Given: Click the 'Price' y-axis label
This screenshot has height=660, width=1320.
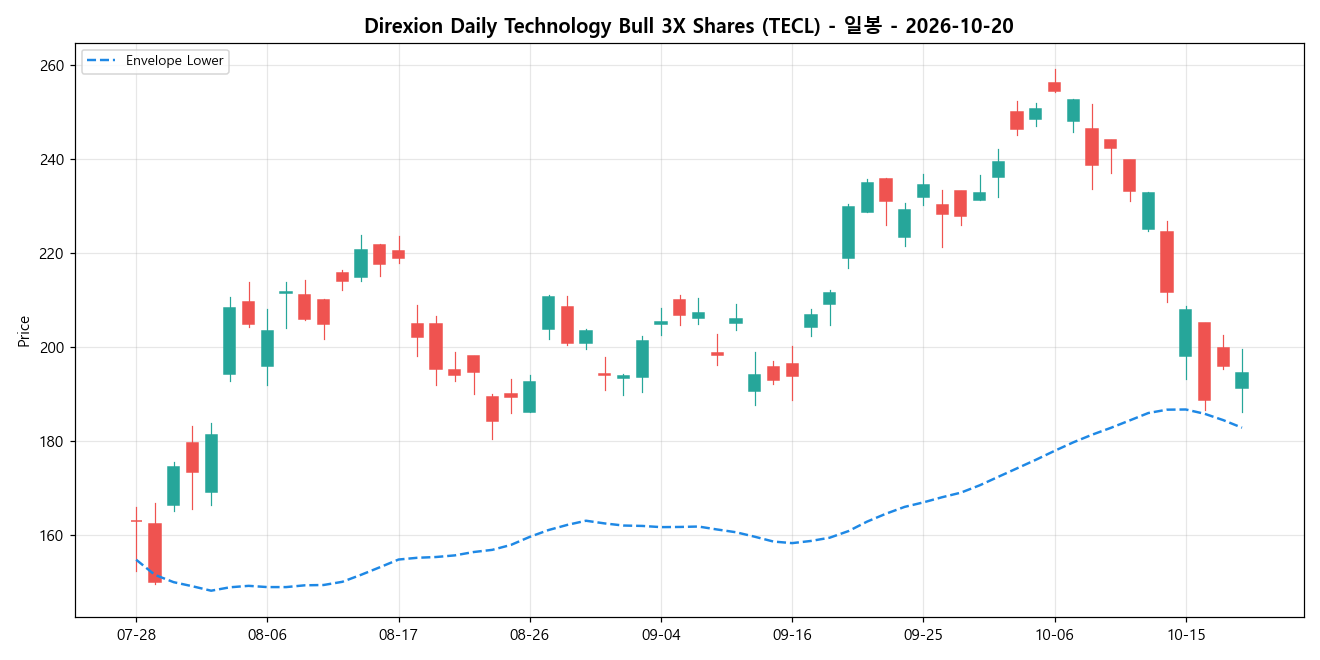Looking at the screenshot, I should coord(24,330).
